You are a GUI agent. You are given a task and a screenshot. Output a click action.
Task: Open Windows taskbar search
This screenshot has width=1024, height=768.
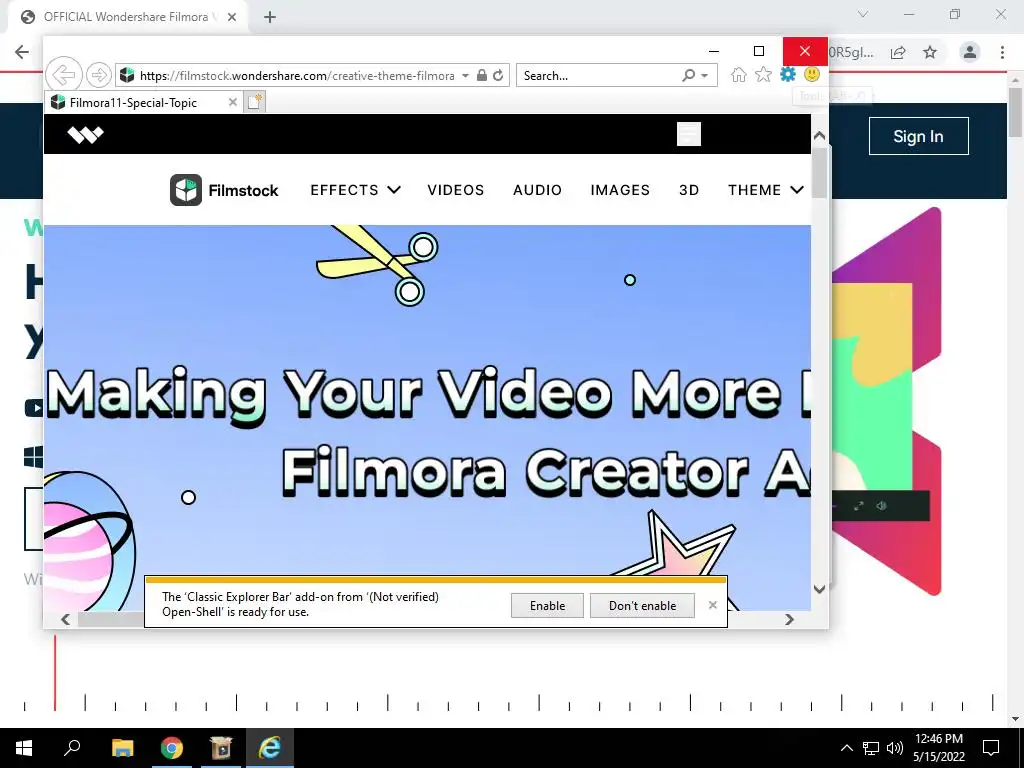[x=72, y=748]
